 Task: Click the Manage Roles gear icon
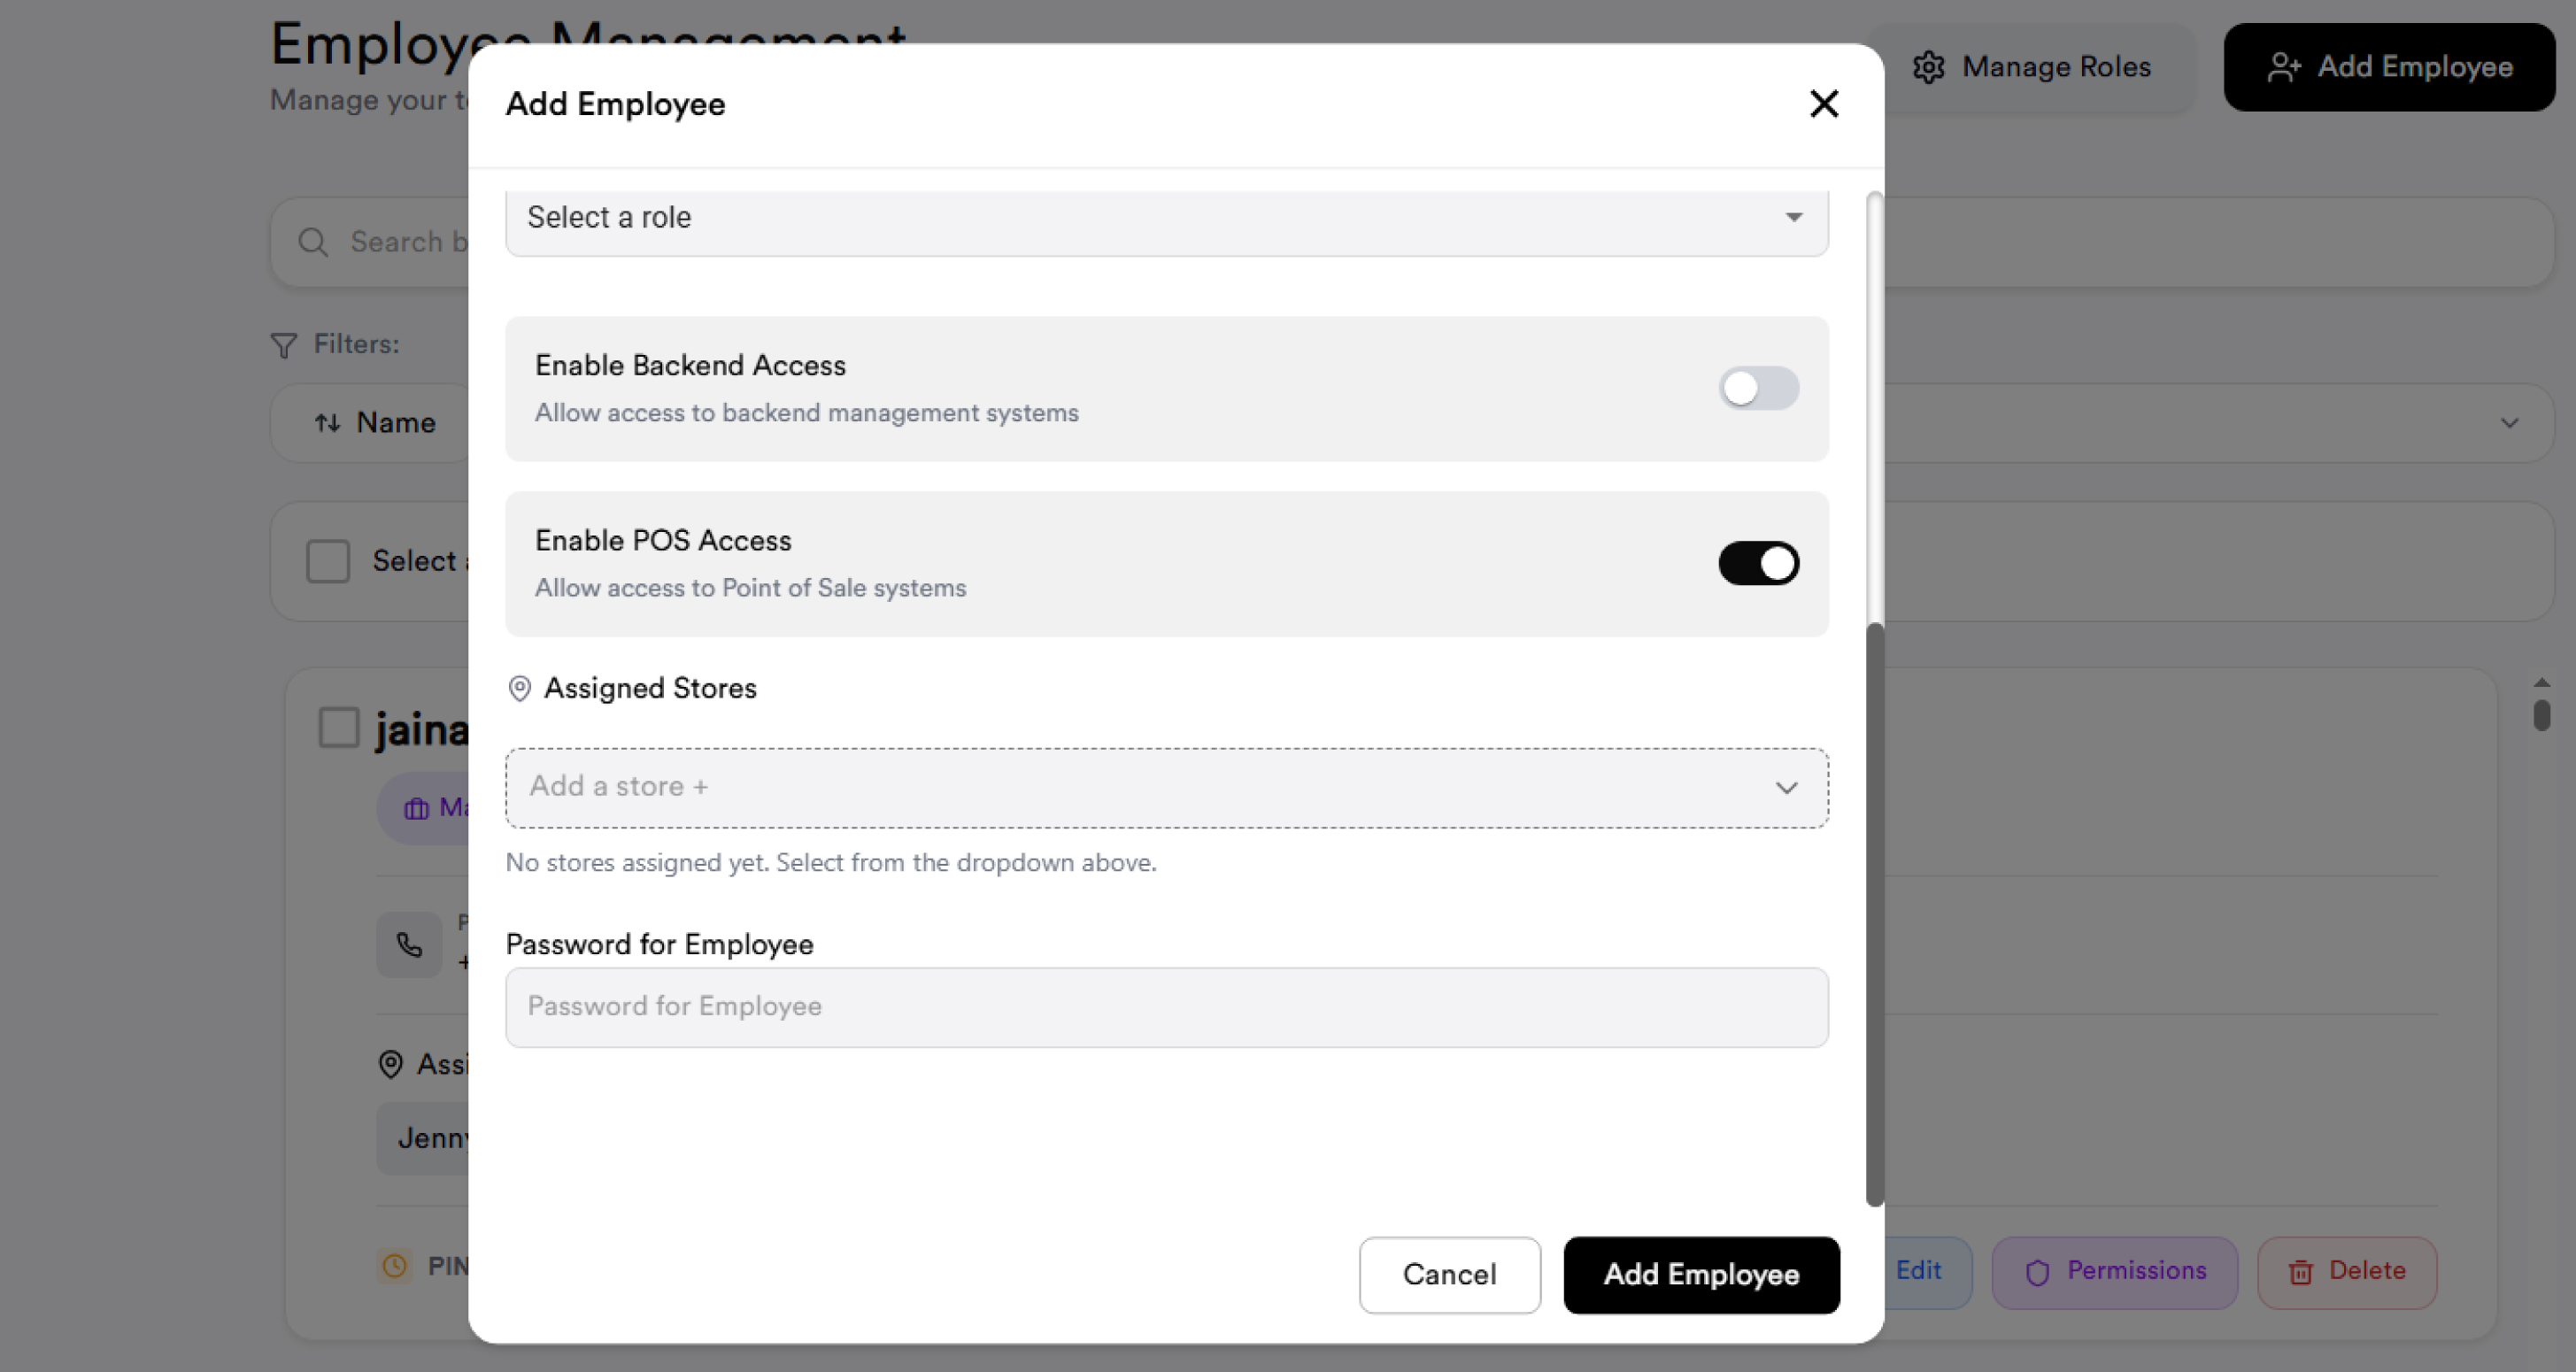click(1928, 67)
